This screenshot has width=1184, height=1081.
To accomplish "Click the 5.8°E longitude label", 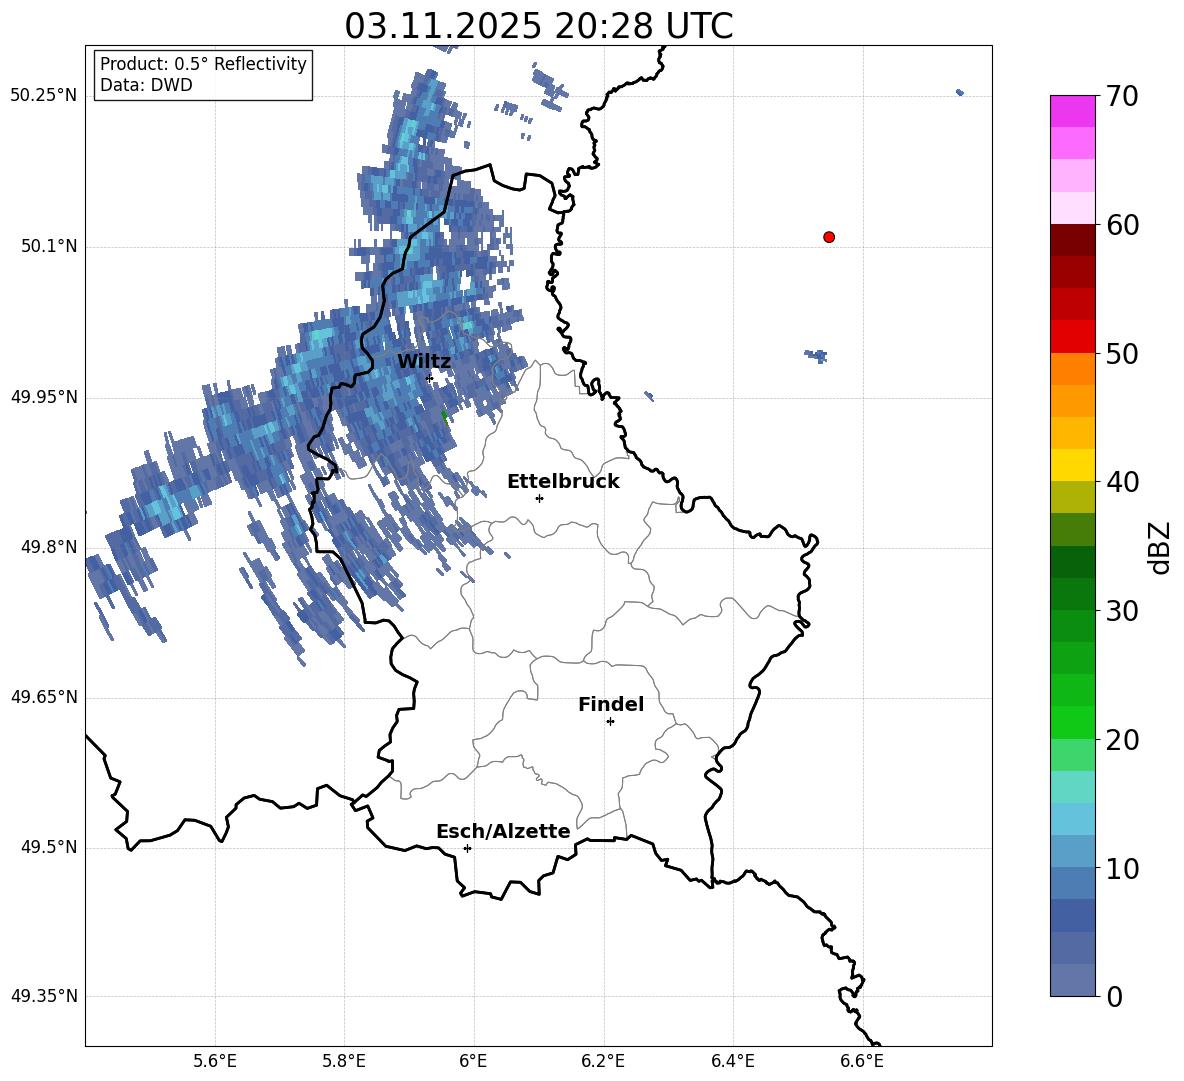I will [x=344, y=1061].
